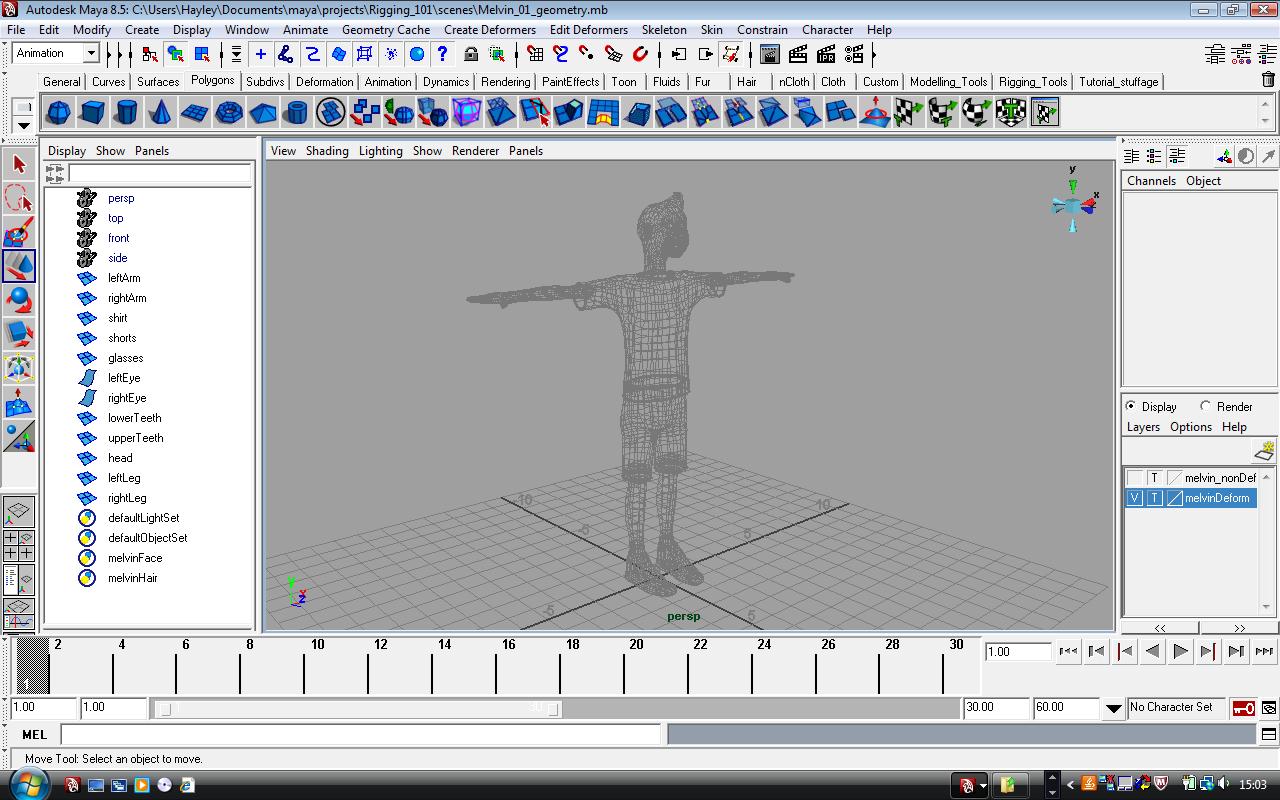Click the polygon cone shelf icon
The image size is (1280, 800).
161,112
